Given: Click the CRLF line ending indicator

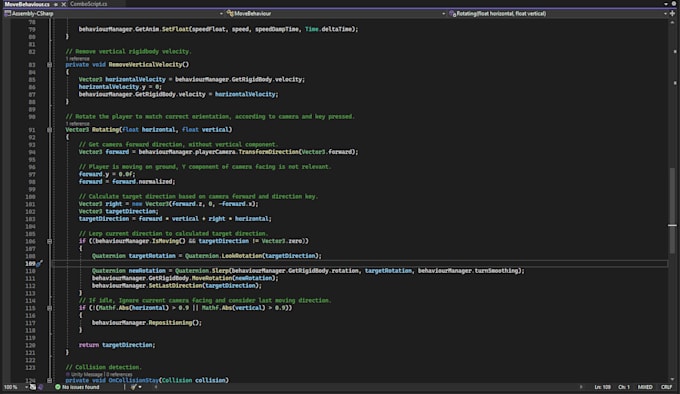Looking at the screenshot, I should pos(666,387).
